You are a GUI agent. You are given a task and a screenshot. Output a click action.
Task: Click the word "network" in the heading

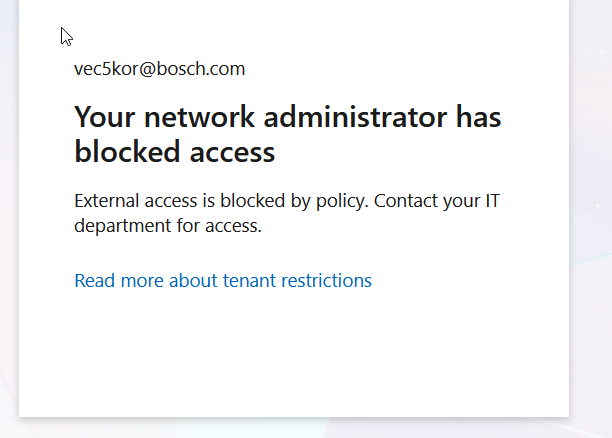(183, 117)
